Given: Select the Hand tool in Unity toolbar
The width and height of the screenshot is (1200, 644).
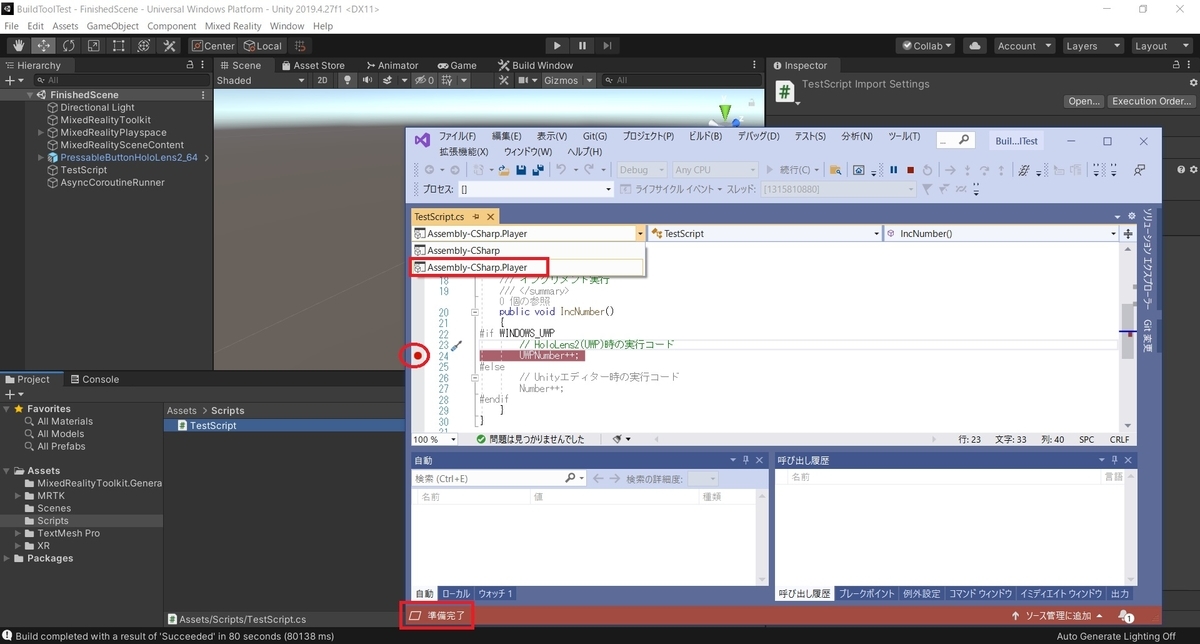Looking at the screenshot, I should 19,46.
